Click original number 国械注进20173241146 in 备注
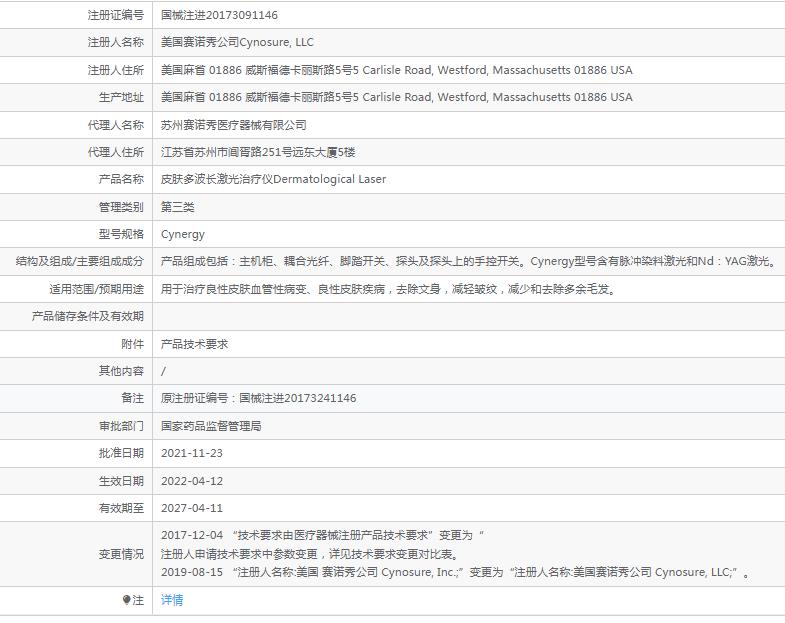Screen dimensions: 785x623 pos(298,398)
